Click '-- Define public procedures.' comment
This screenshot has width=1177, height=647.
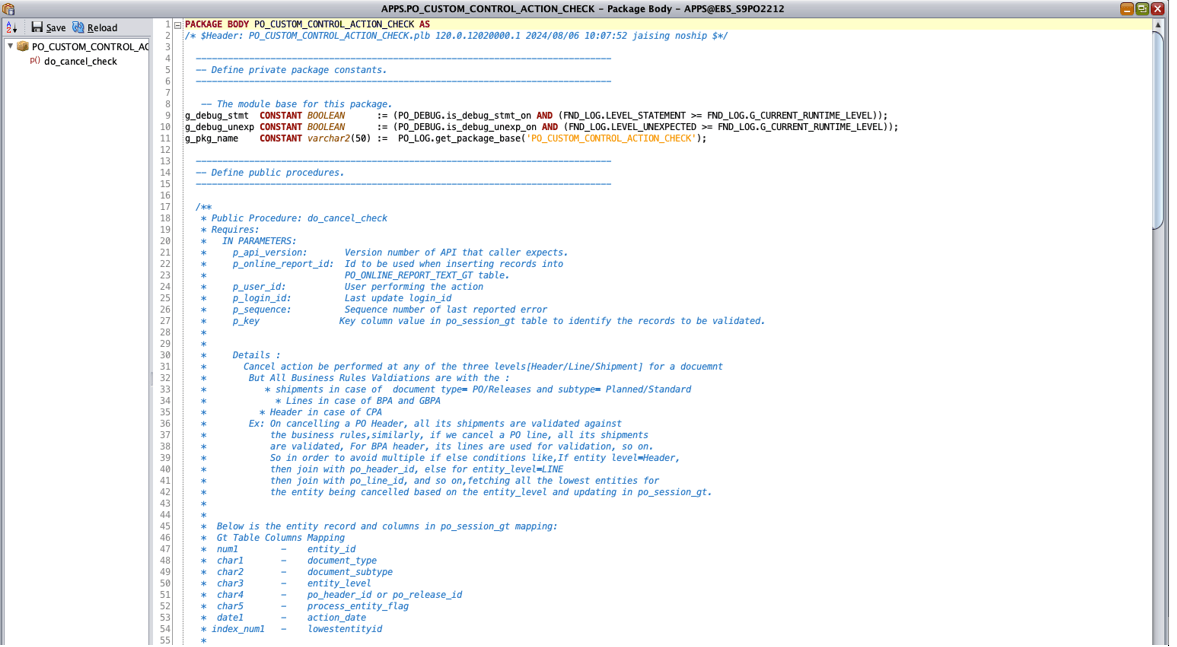(269, 173)
